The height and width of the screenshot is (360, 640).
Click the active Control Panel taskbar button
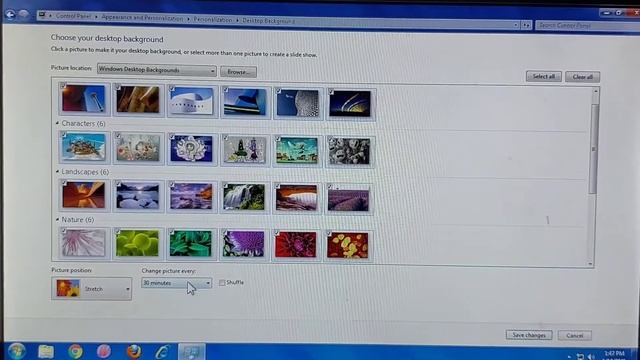(x=191, y=352)
